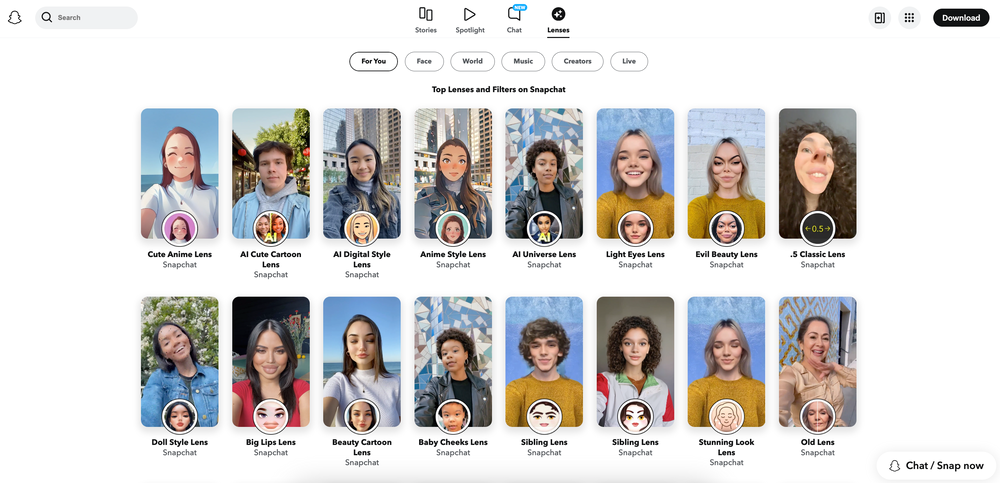Open AI Cute Cartoon Lens thumbnail

271,174
